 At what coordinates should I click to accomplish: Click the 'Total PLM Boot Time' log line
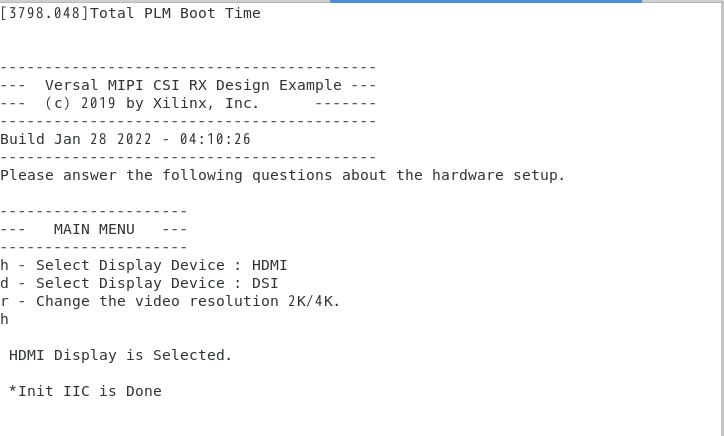click(x=130, y=13)
